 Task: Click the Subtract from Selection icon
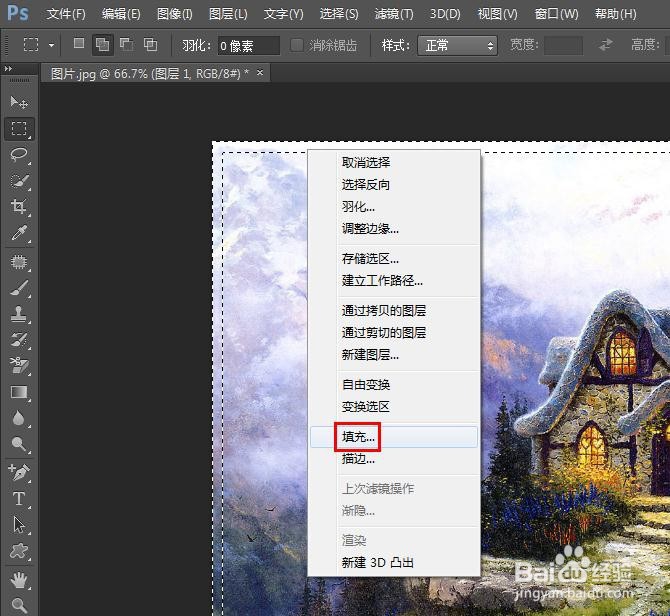tap(126, 44)
